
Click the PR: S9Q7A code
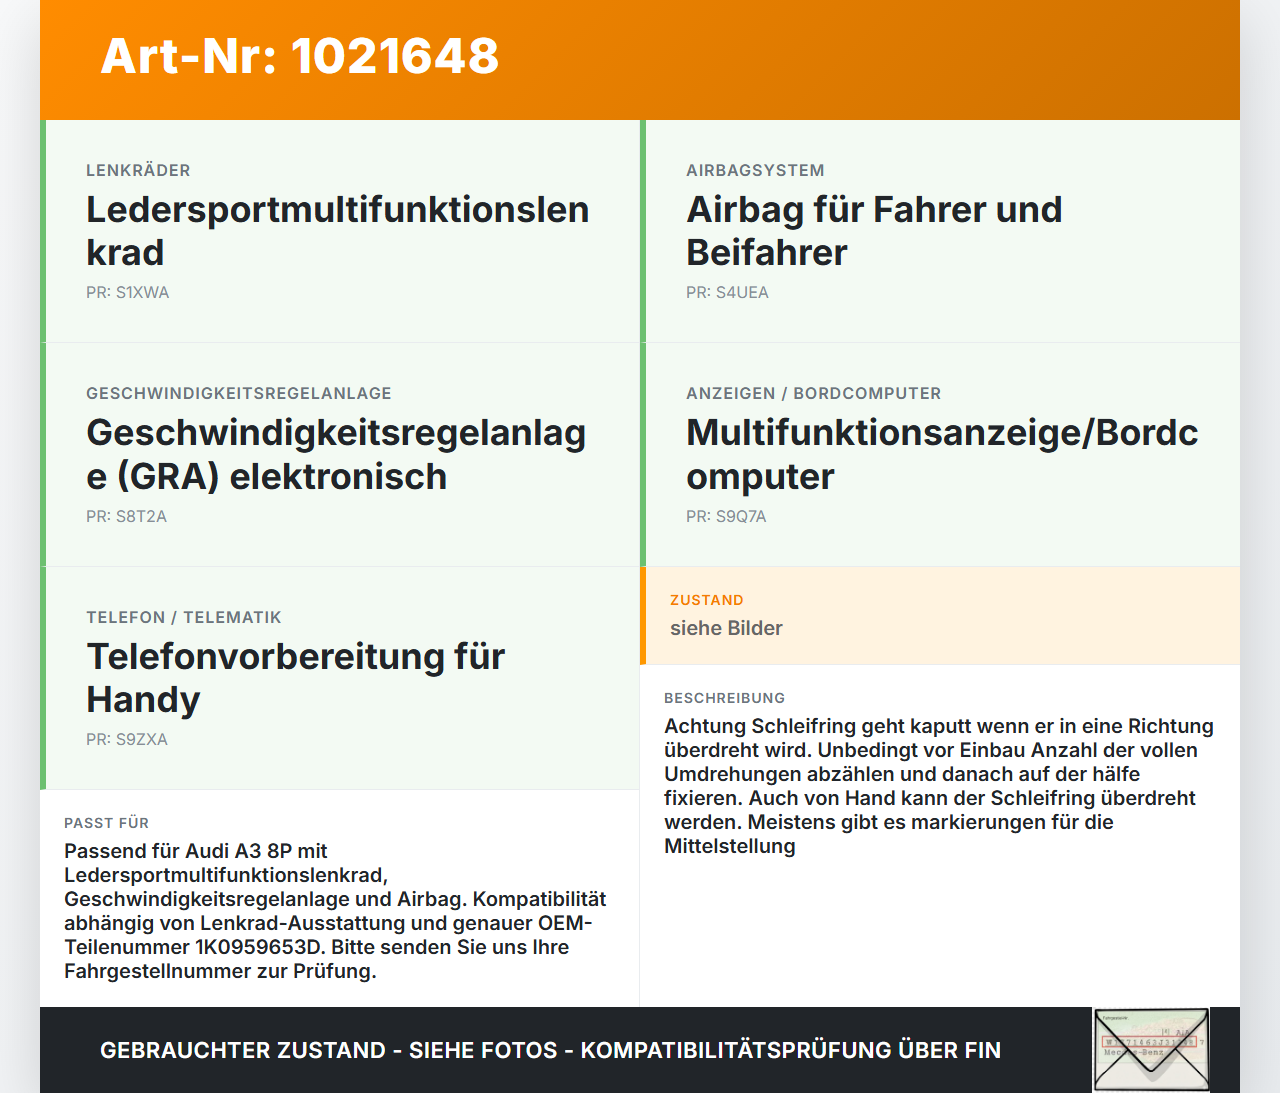coord(726,517)
